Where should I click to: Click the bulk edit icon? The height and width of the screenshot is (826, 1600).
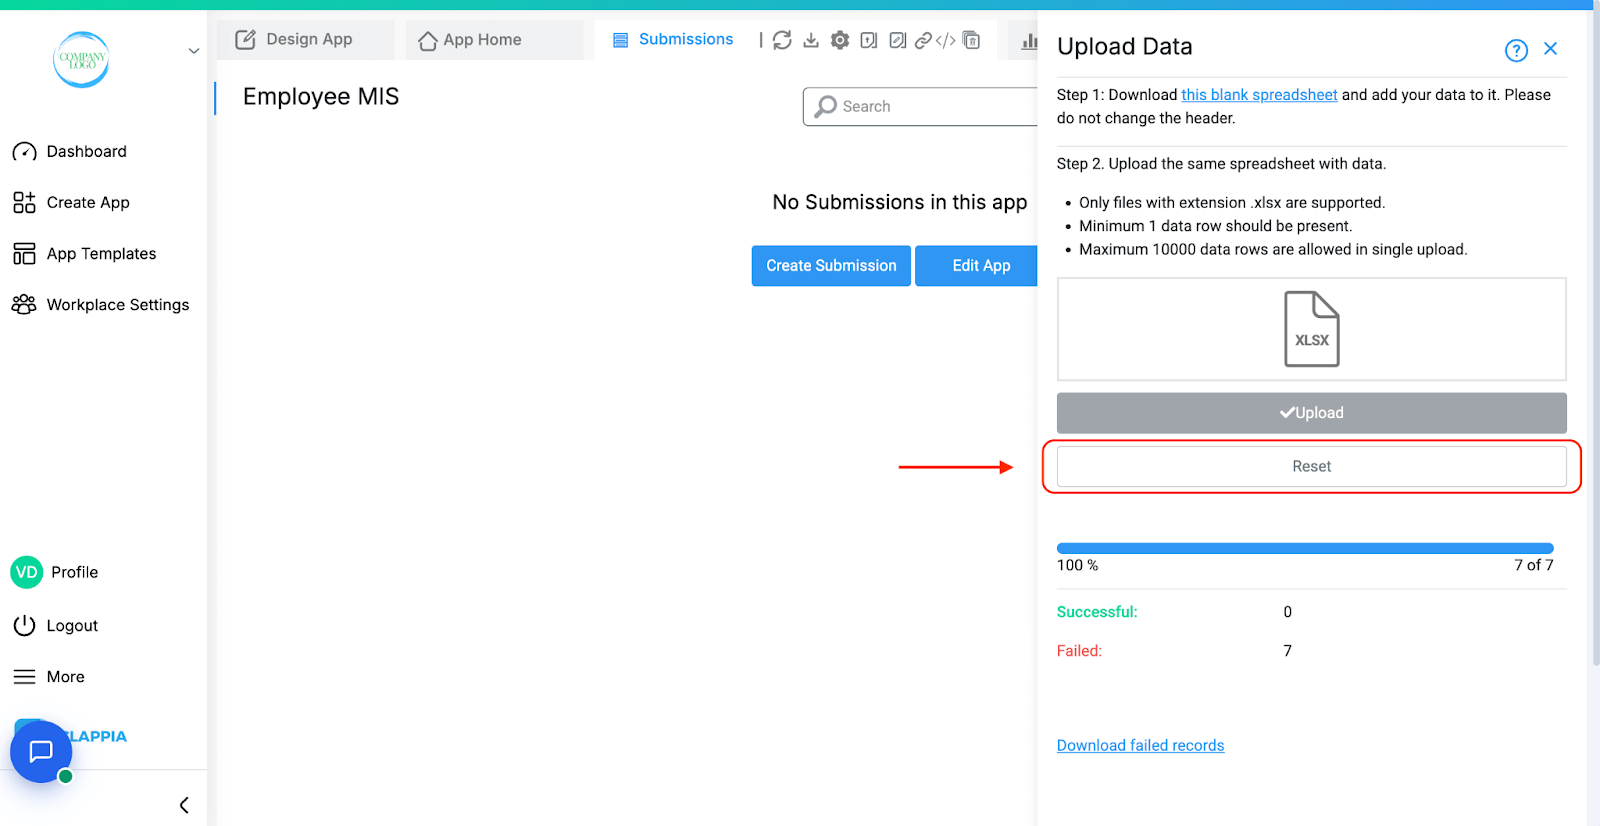pyautogui.click(x=898, y=40)
